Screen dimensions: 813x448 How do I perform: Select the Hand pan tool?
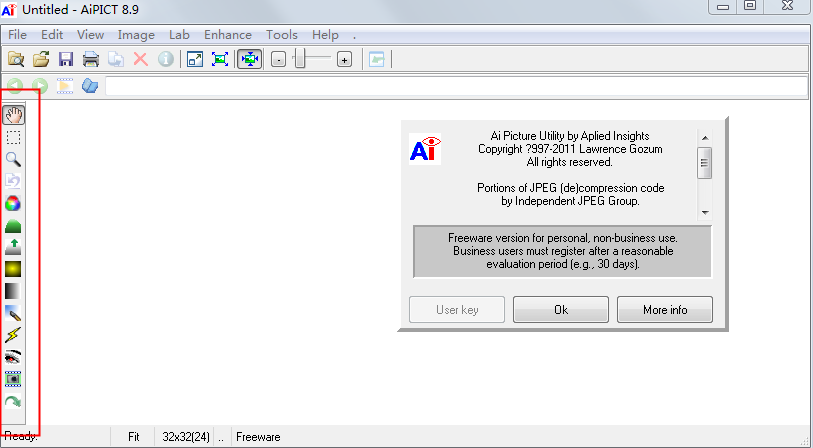tap(13, 115)
